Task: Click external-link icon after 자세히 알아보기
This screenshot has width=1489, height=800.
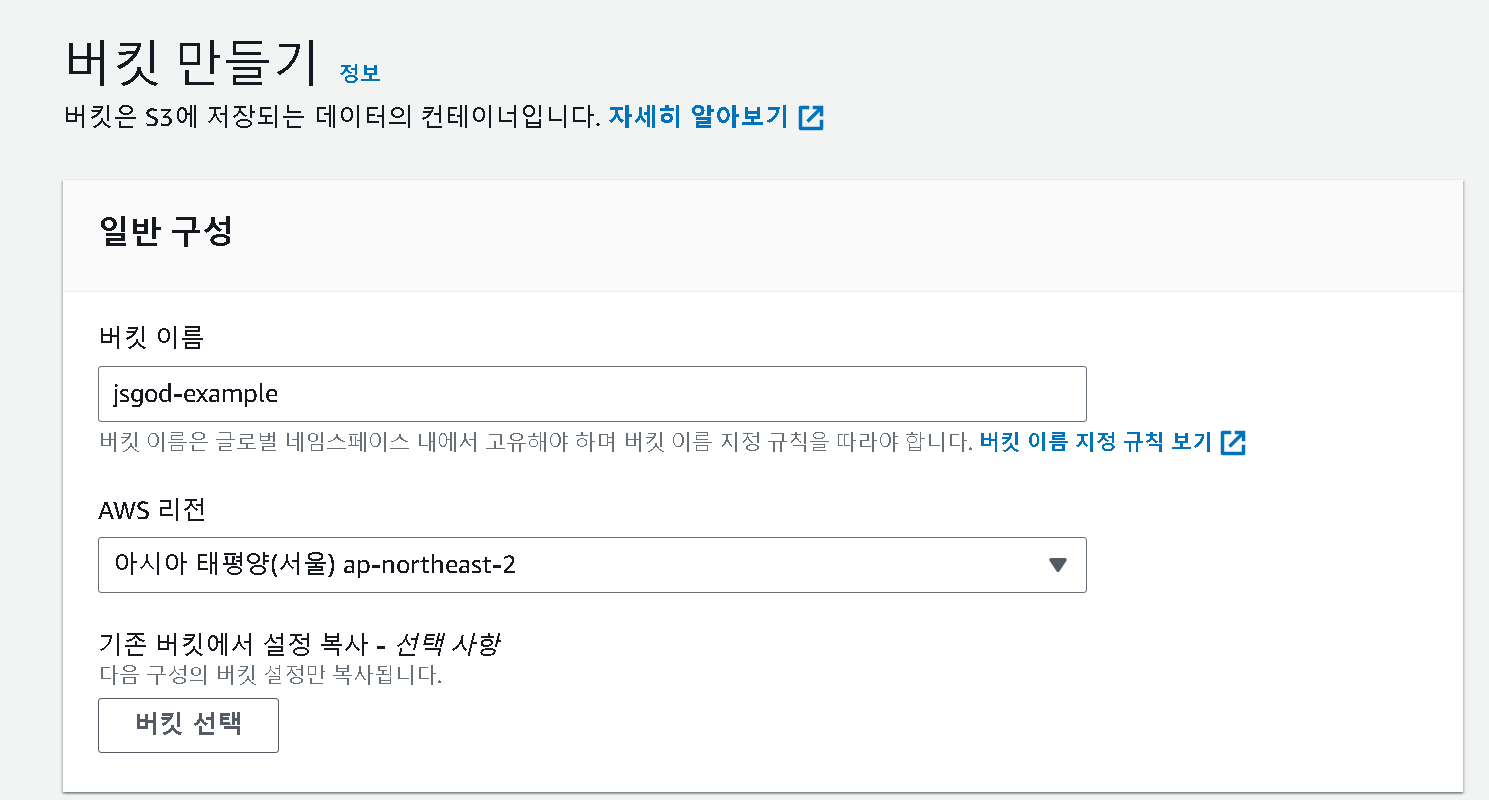Action: coord(811,118)
